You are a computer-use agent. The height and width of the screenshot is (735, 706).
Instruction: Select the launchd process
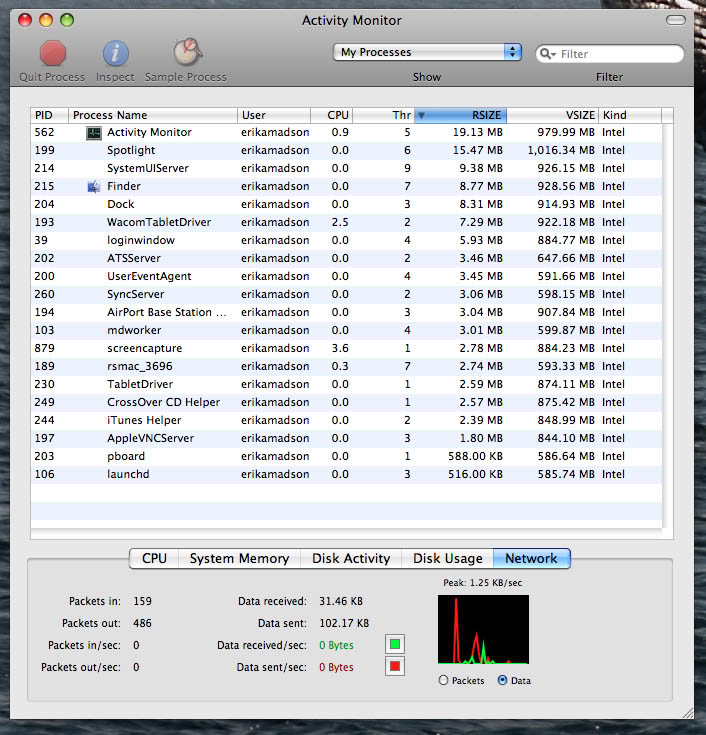tap(346, 474)
